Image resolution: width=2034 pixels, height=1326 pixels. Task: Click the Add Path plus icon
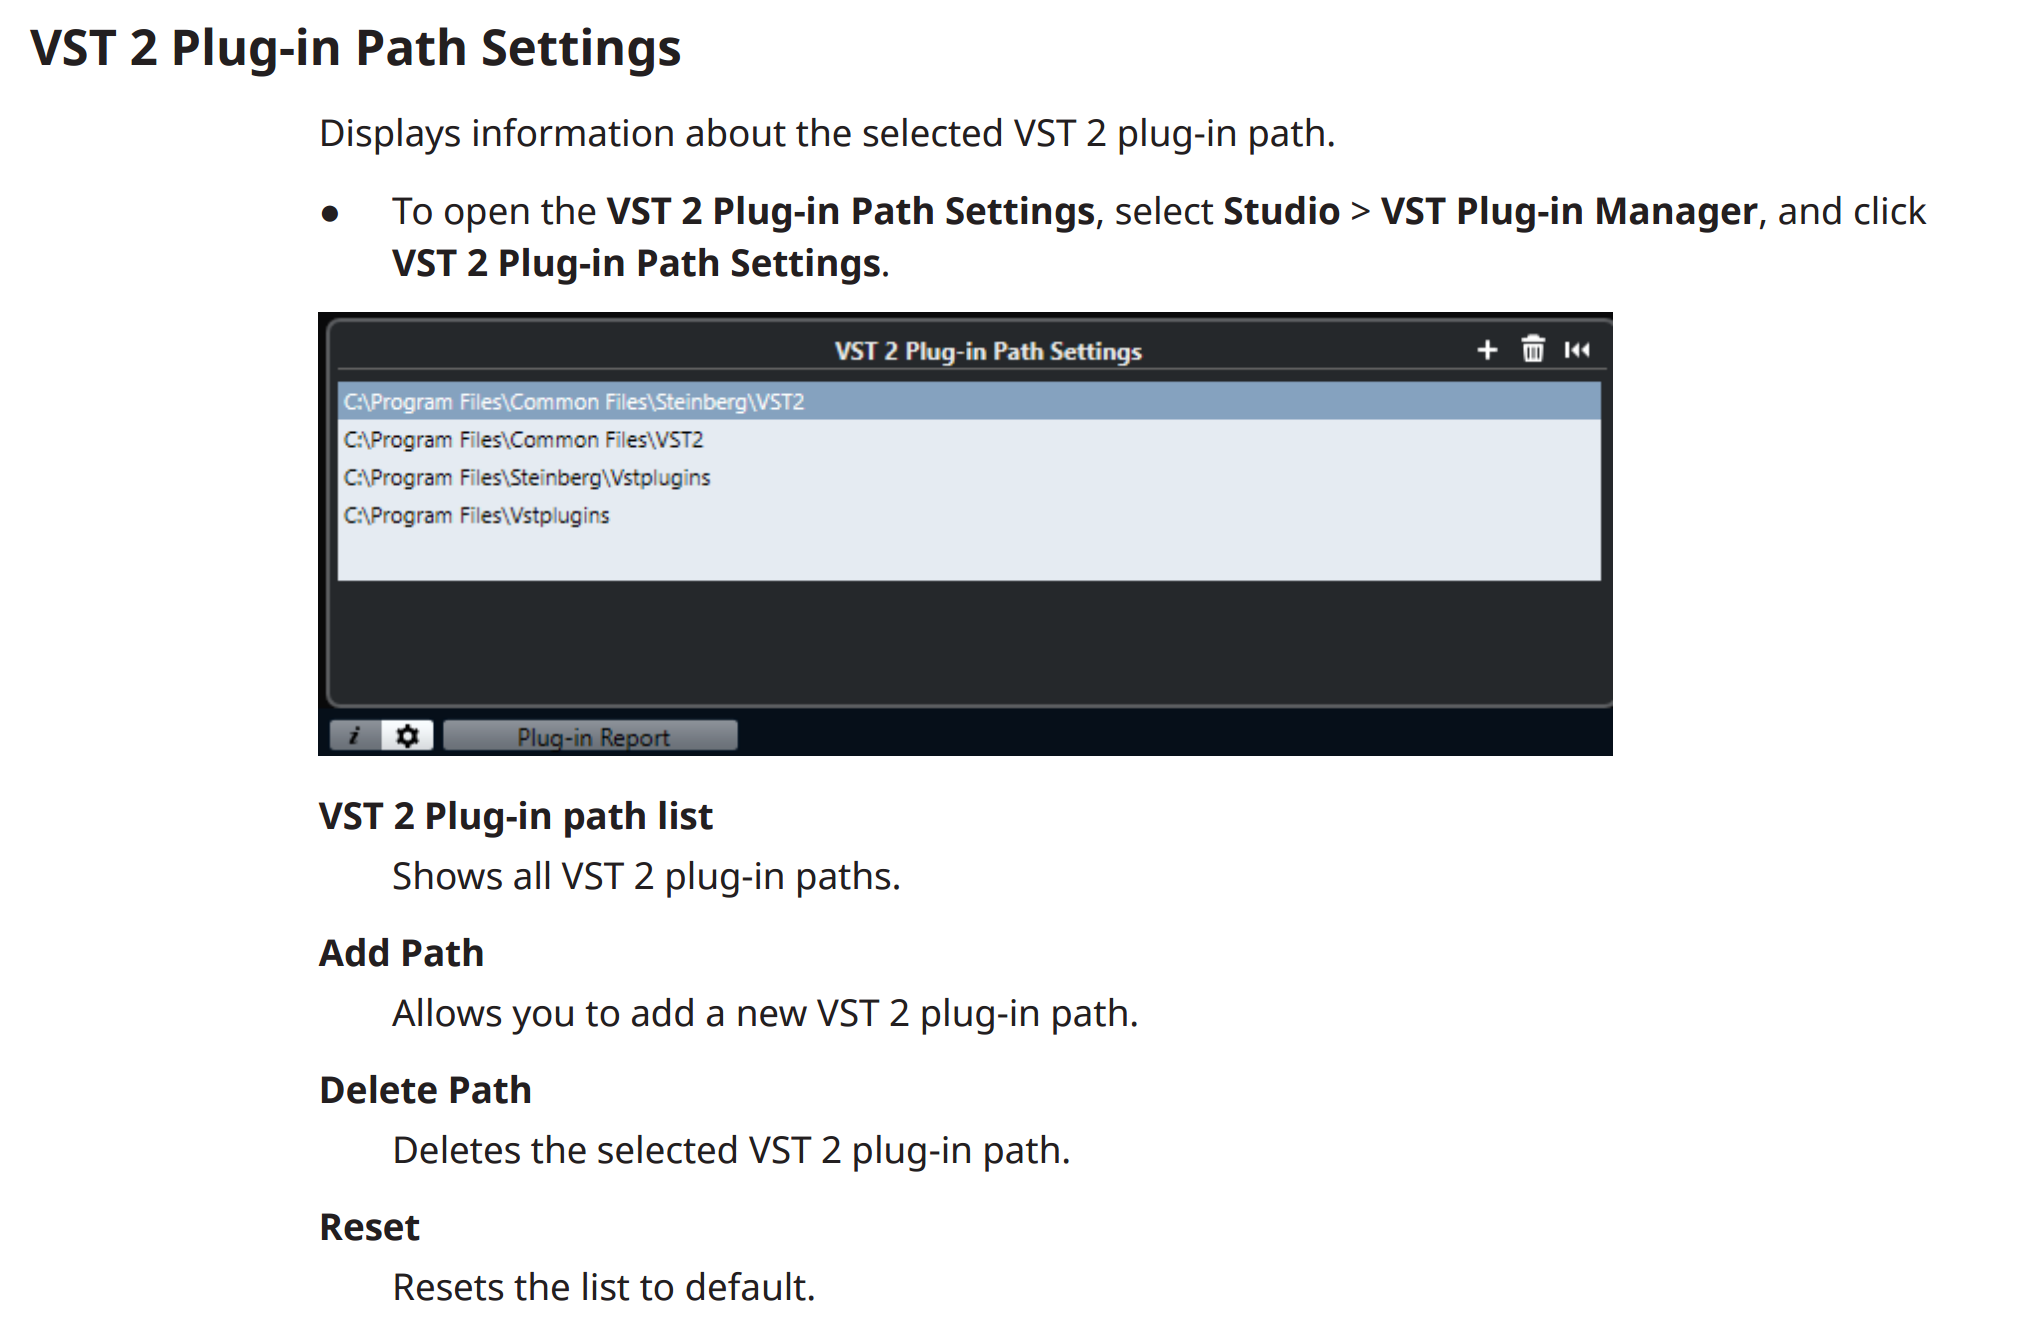pyautogui.click(x=1487, y=350)
